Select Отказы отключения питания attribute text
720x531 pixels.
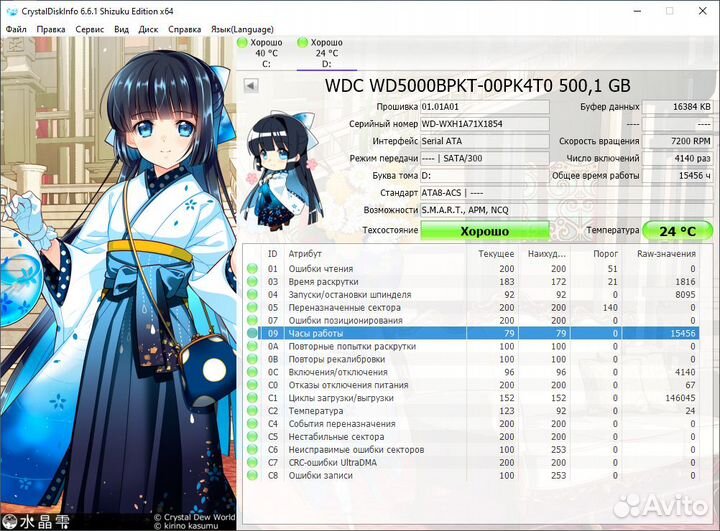pos(348,385)
